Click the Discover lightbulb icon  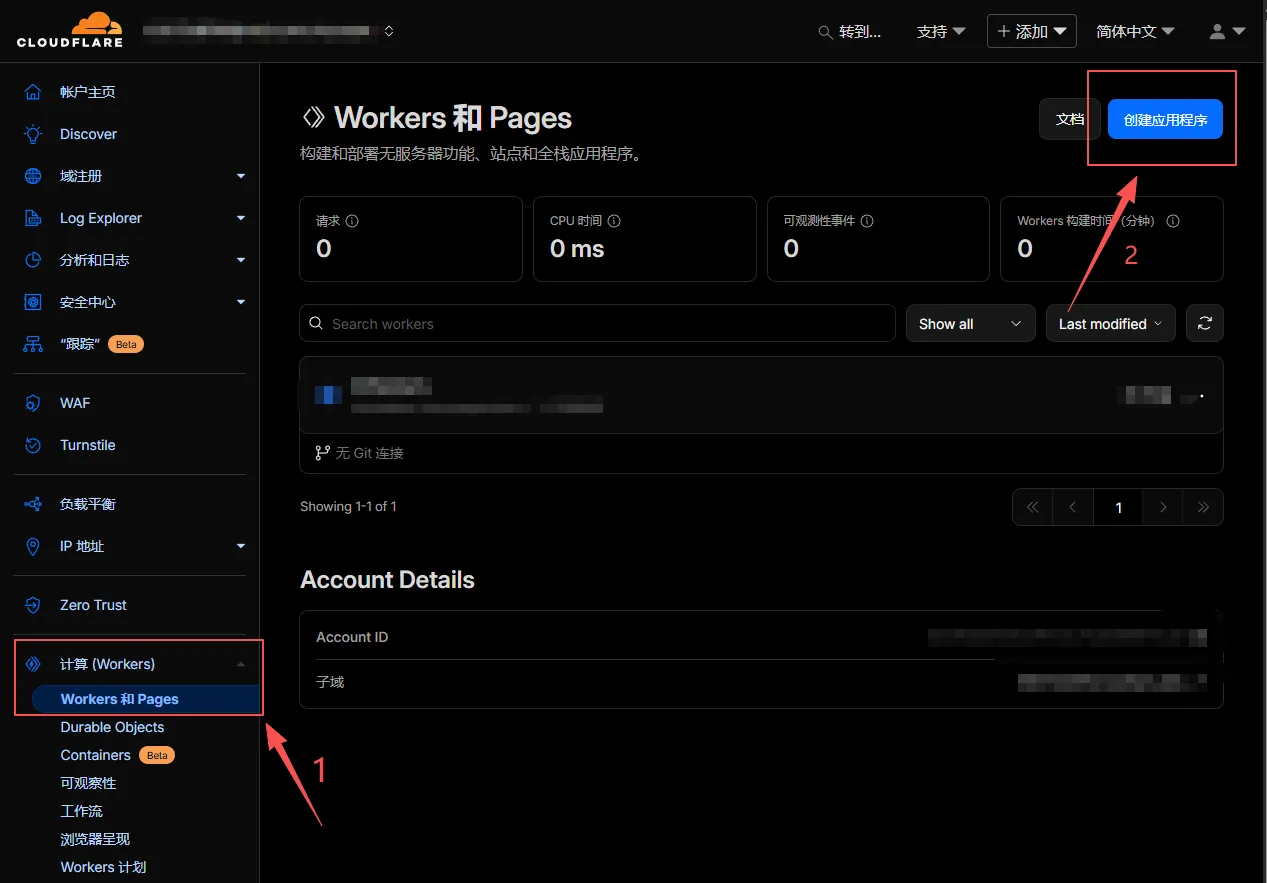pyautogui.click(x=33, y=134)
